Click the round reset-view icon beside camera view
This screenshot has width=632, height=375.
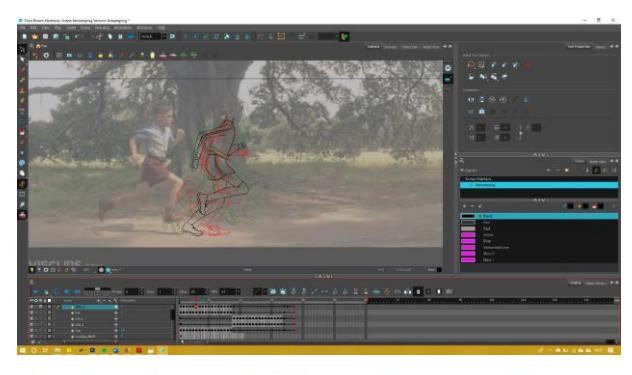[x=448, y=68]
